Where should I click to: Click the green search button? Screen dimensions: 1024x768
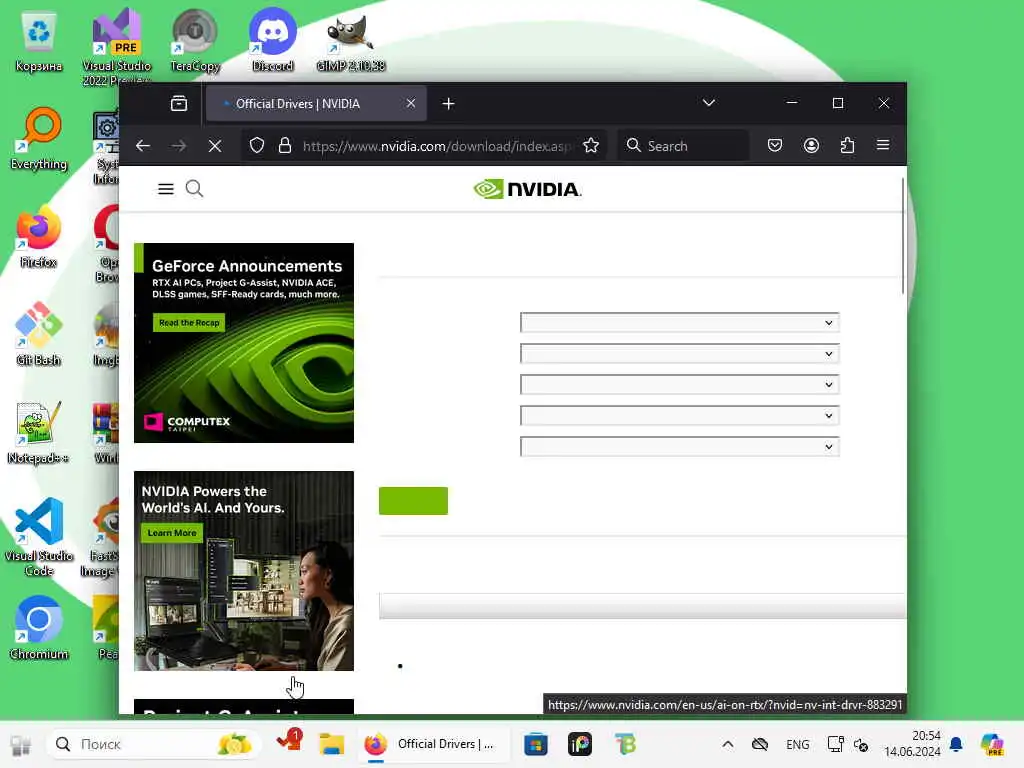413,501
